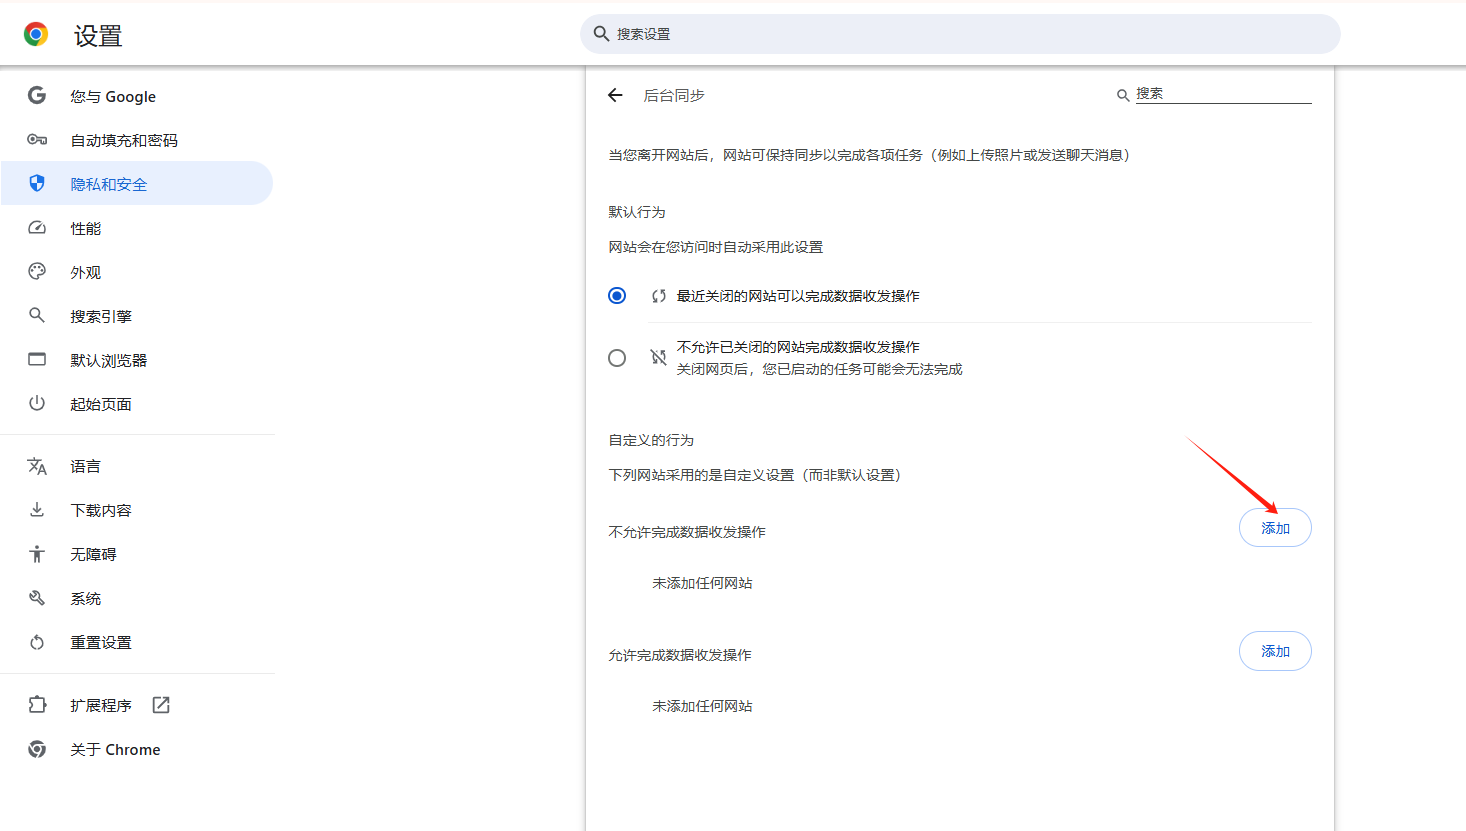Select radio 最近关闭的网站可以完成数据收发操作
Image resolution: width=1466 pixels, height=831 pixels.
coord(617,296)
